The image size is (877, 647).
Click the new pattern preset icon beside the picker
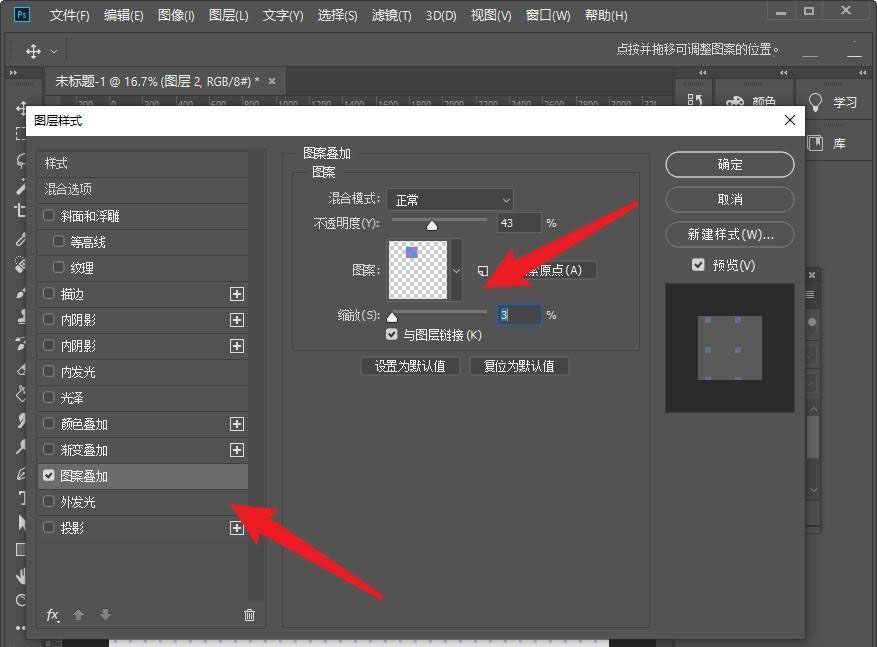[483, 270]
